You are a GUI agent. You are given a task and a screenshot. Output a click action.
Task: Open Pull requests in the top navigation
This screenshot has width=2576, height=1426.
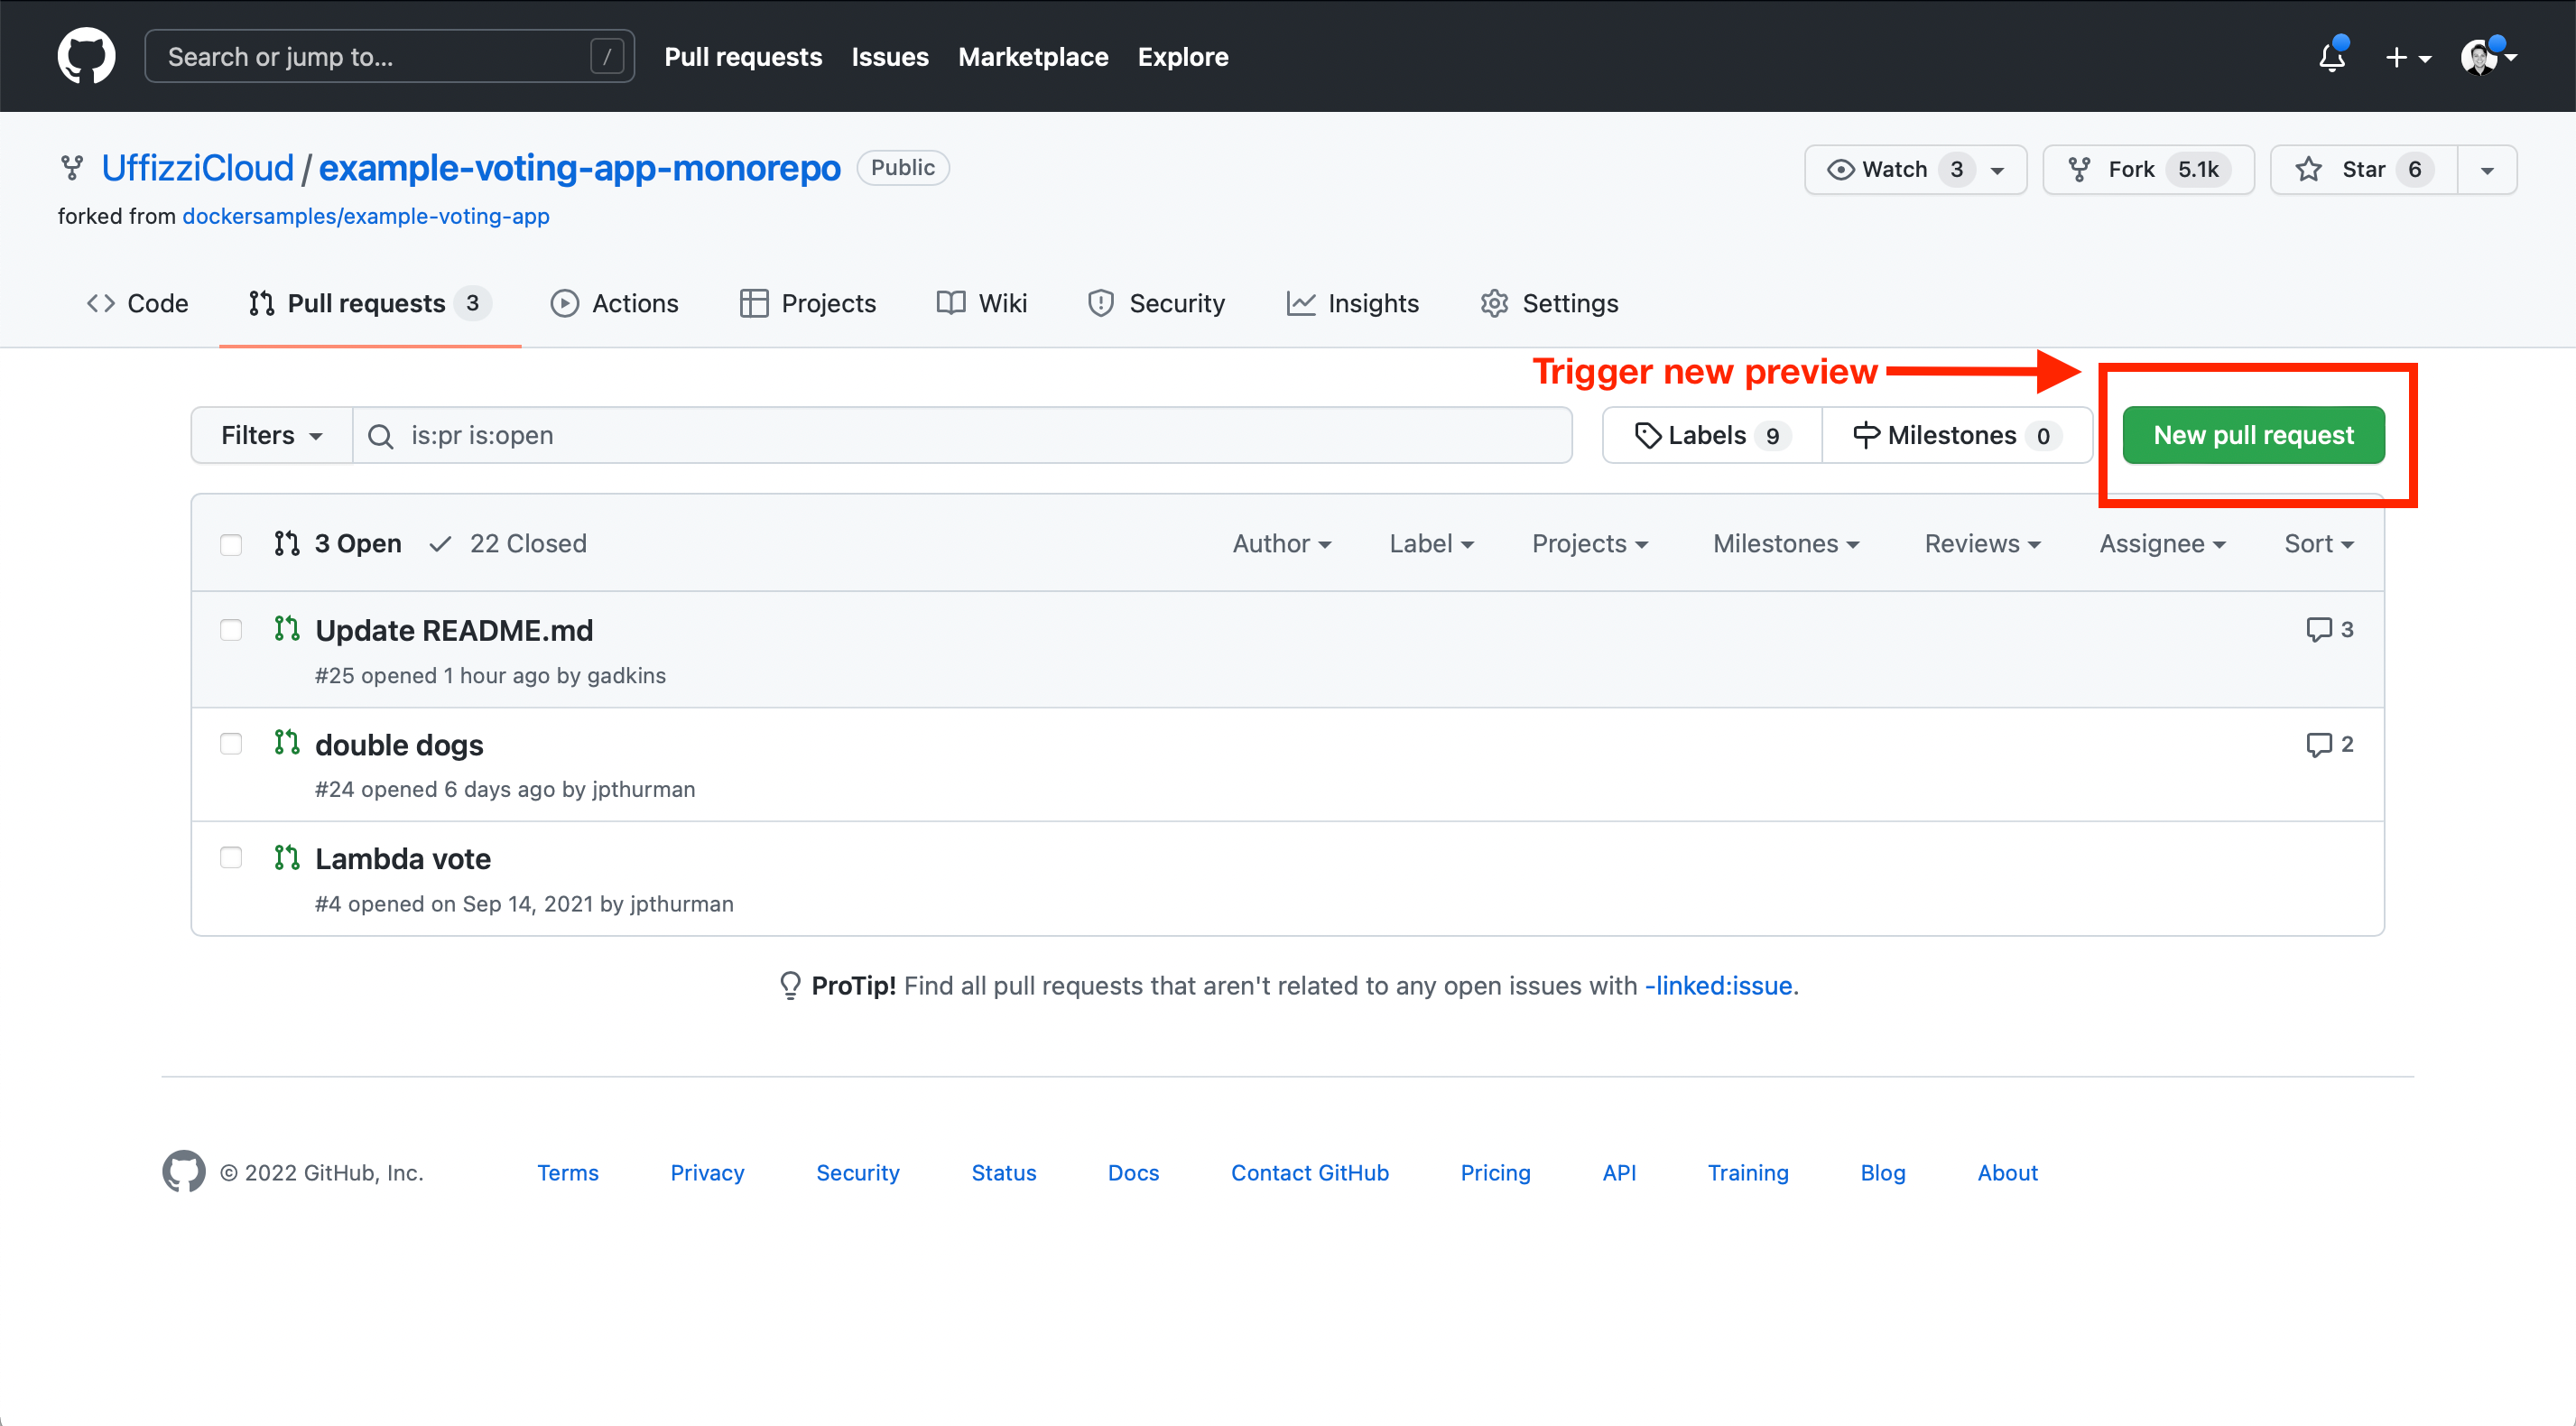tap(743, 57)
